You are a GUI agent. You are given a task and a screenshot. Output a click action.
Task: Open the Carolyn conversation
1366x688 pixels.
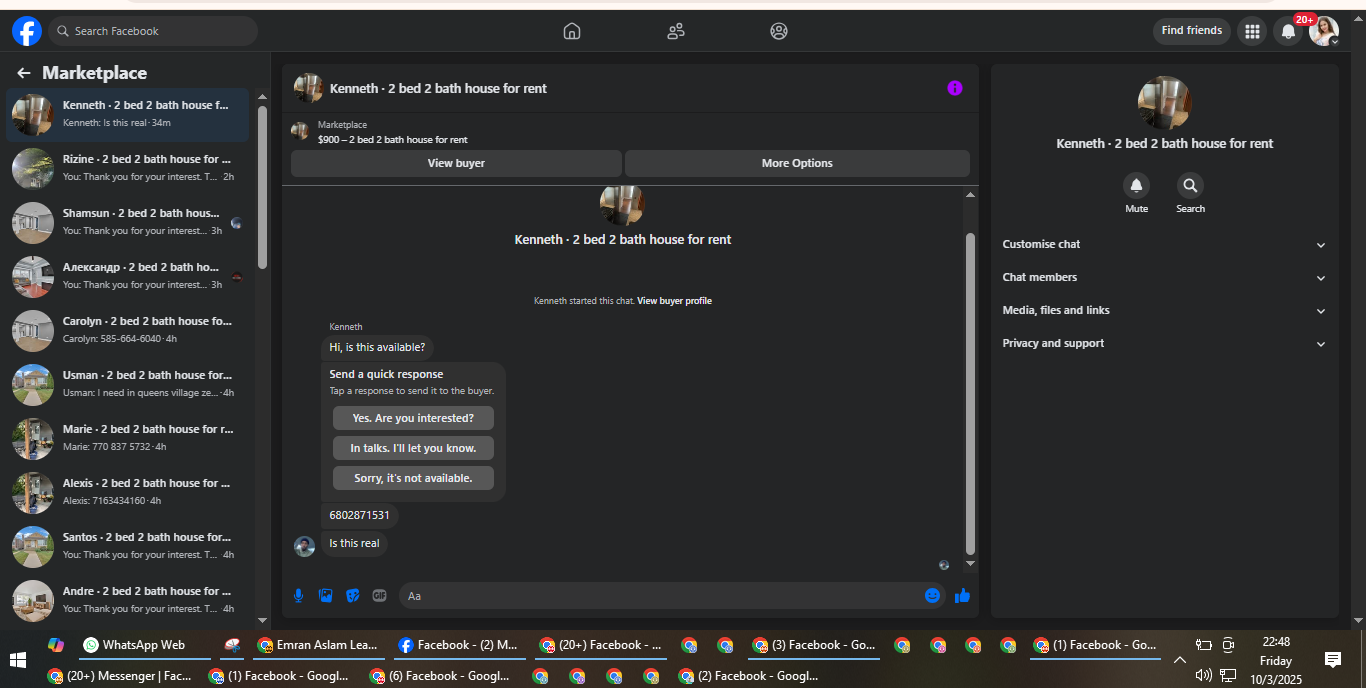coord(129,331)
